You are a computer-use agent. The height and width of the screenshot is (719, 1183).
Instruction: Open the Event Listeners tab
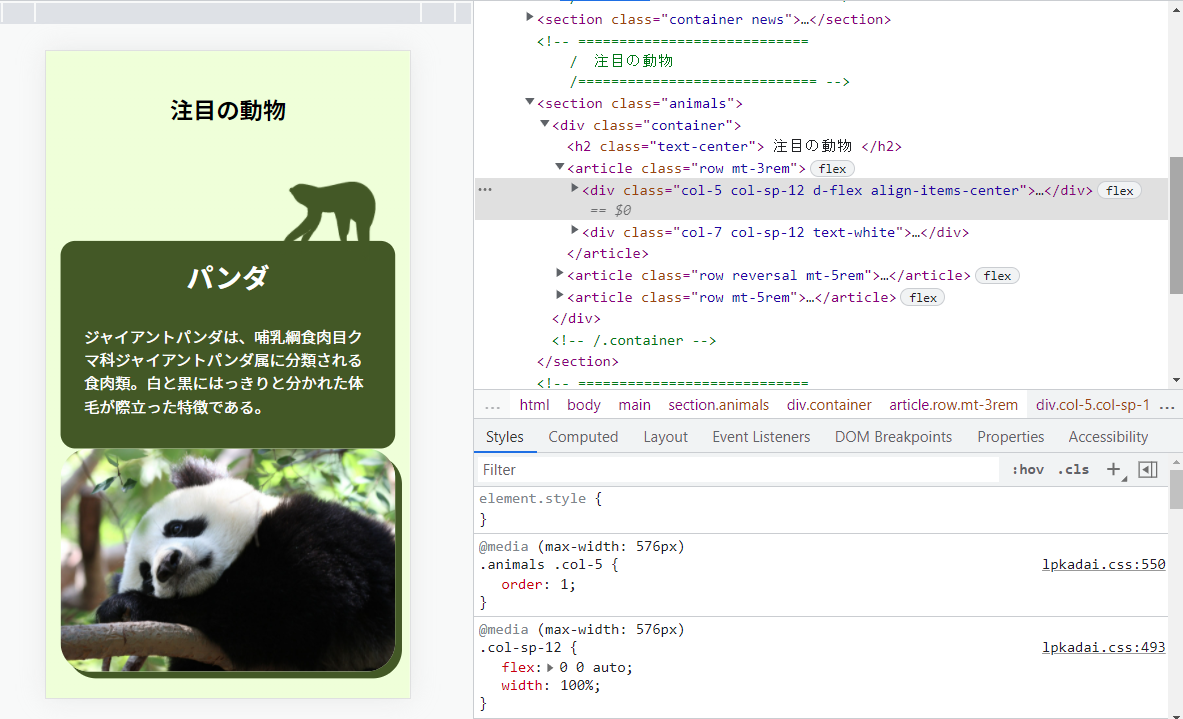[x=761, y=437]
